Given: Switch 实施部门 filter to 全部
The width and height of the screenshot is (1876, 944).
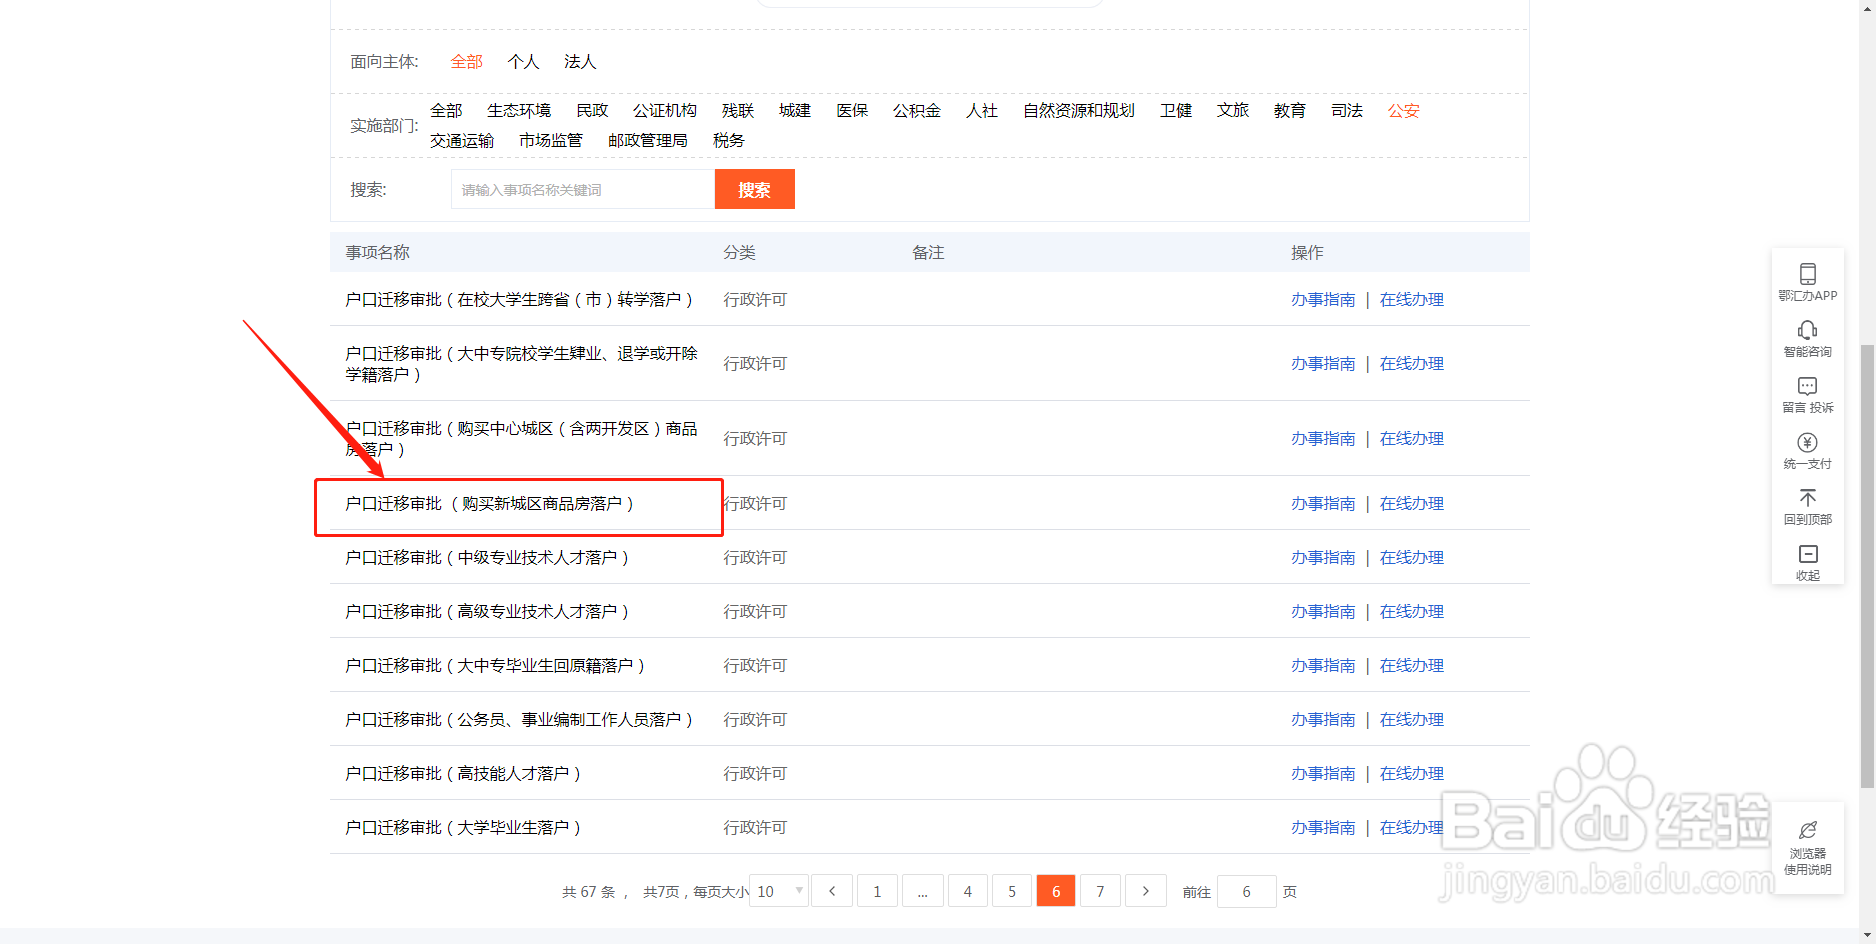Looking at the screenshot, I should tap(446, 110).
